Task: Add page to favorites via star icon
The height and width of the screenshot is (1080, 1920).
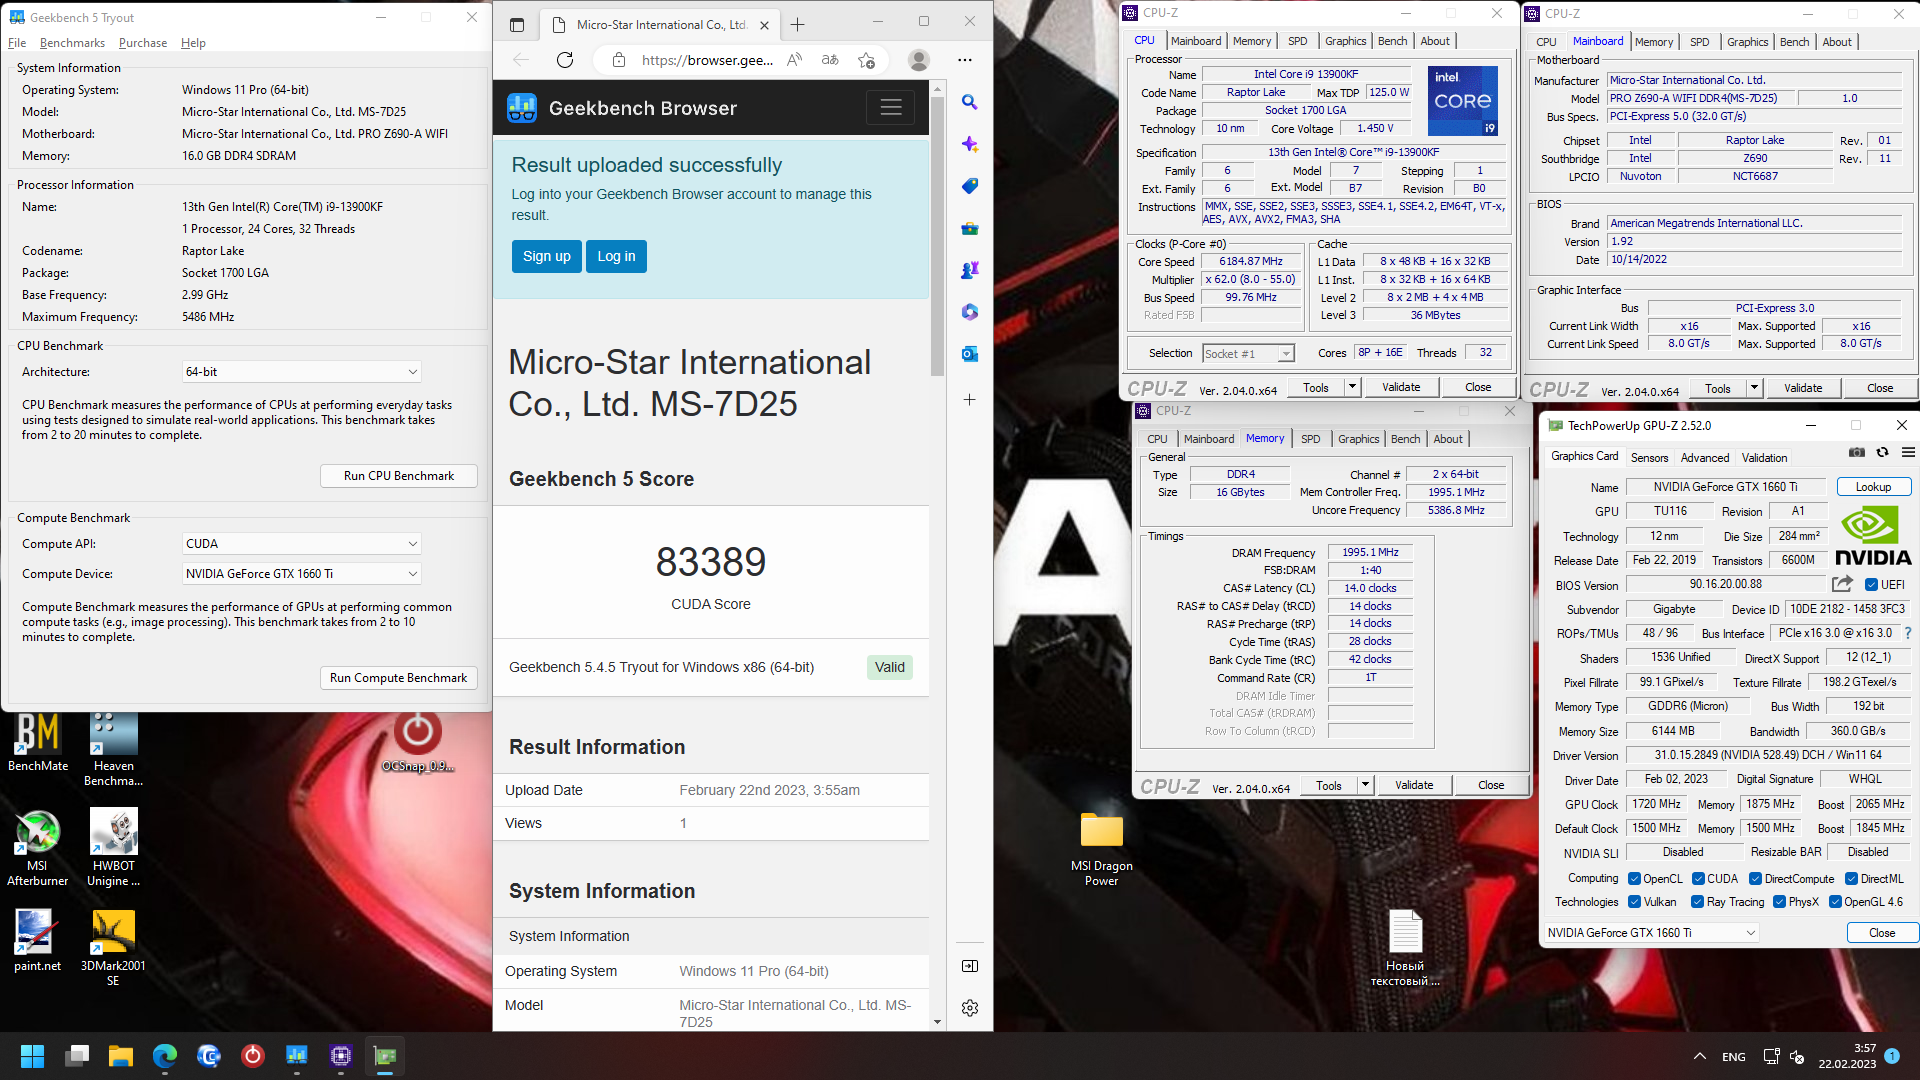Action: 866,60
